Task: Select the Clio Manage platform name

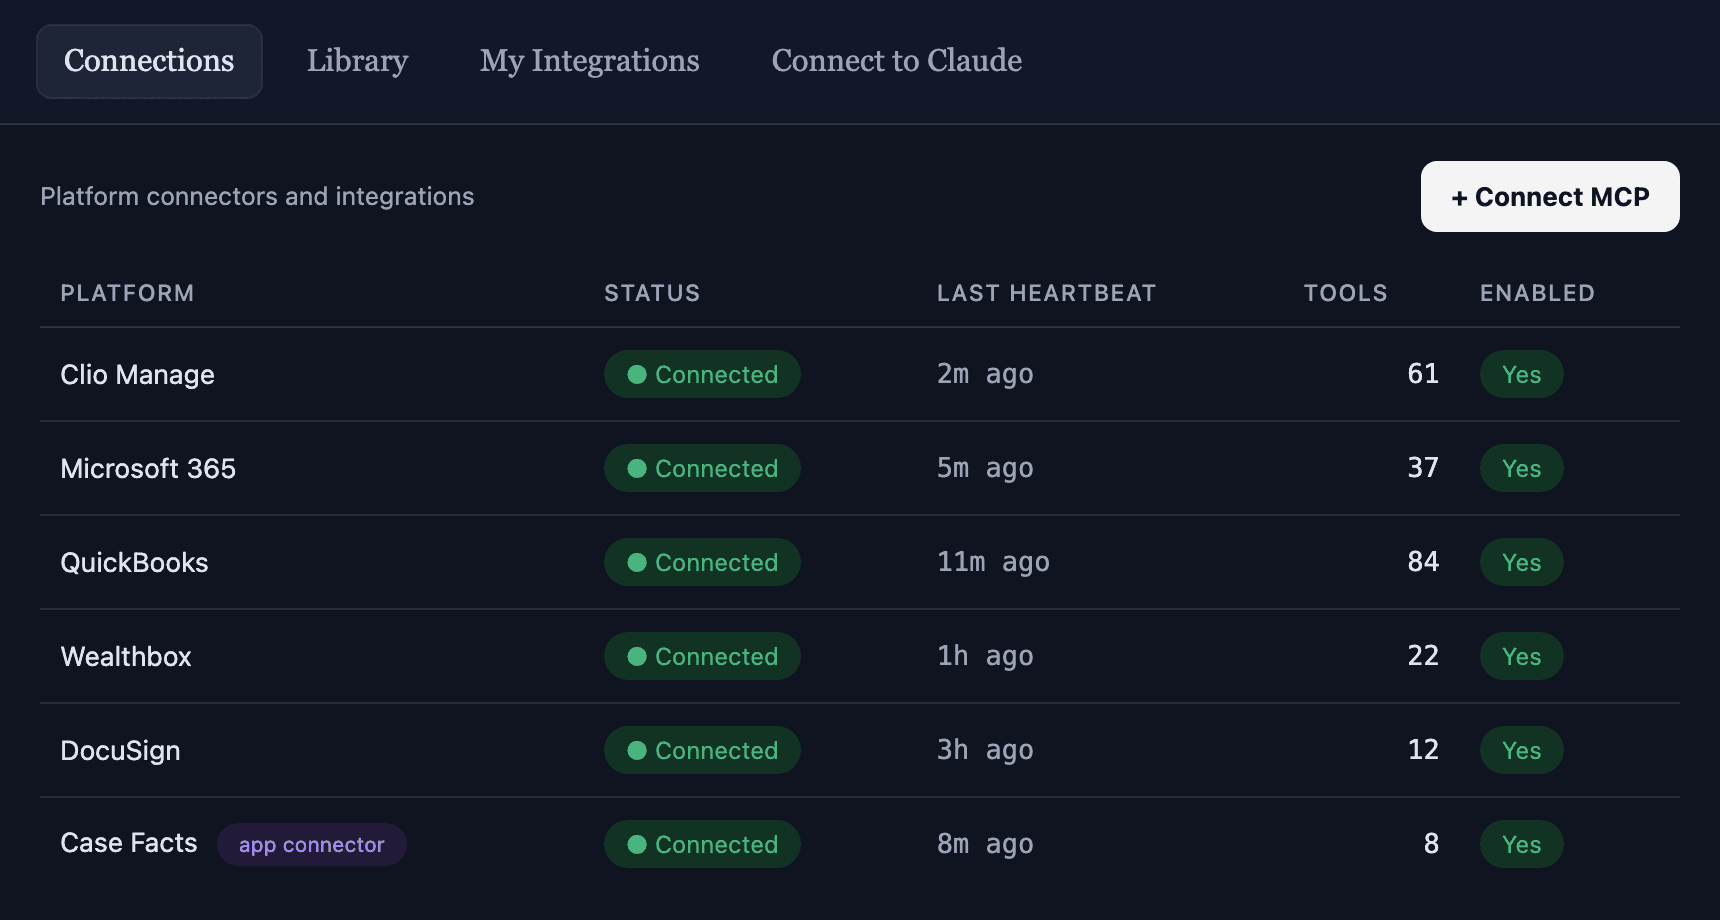Action: [x=137, y=374]
